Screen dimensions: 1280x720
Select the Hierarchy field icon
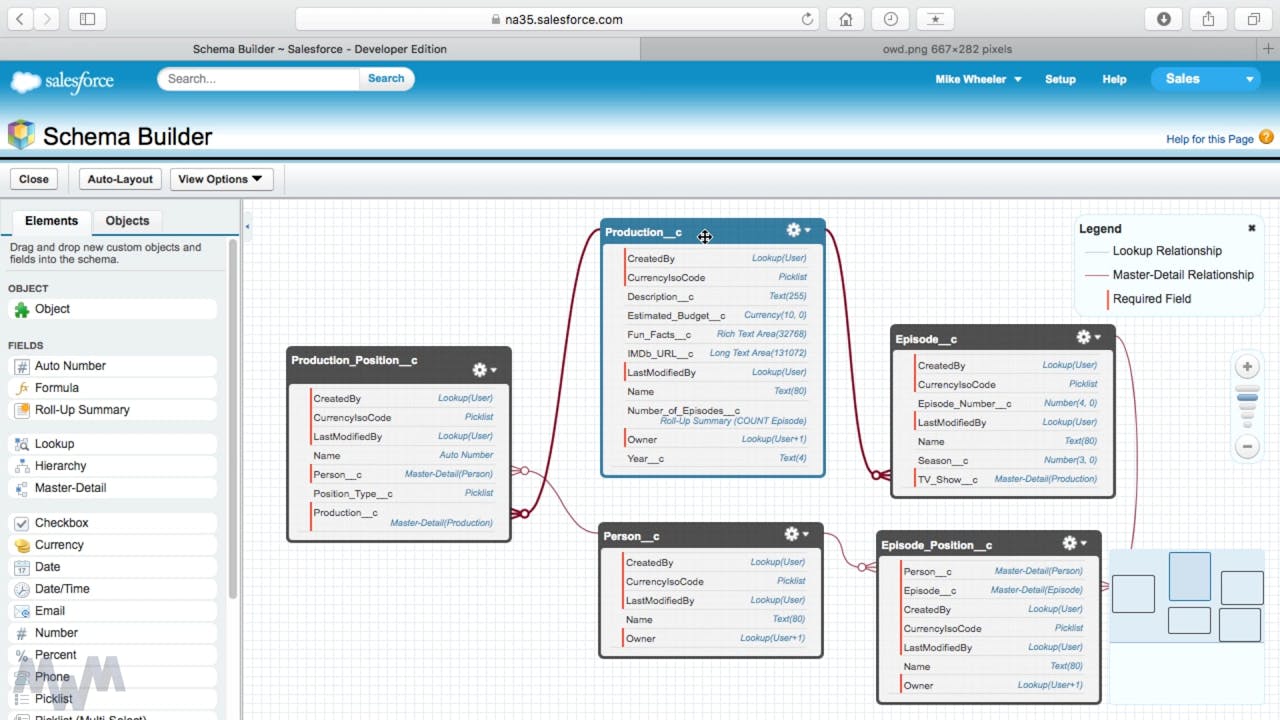pos(21,466)
